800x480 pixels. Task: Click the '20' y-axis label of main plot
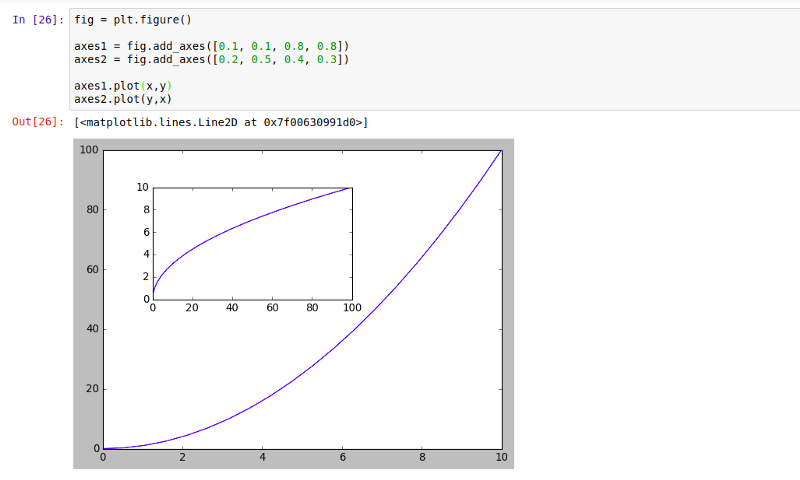92,389
